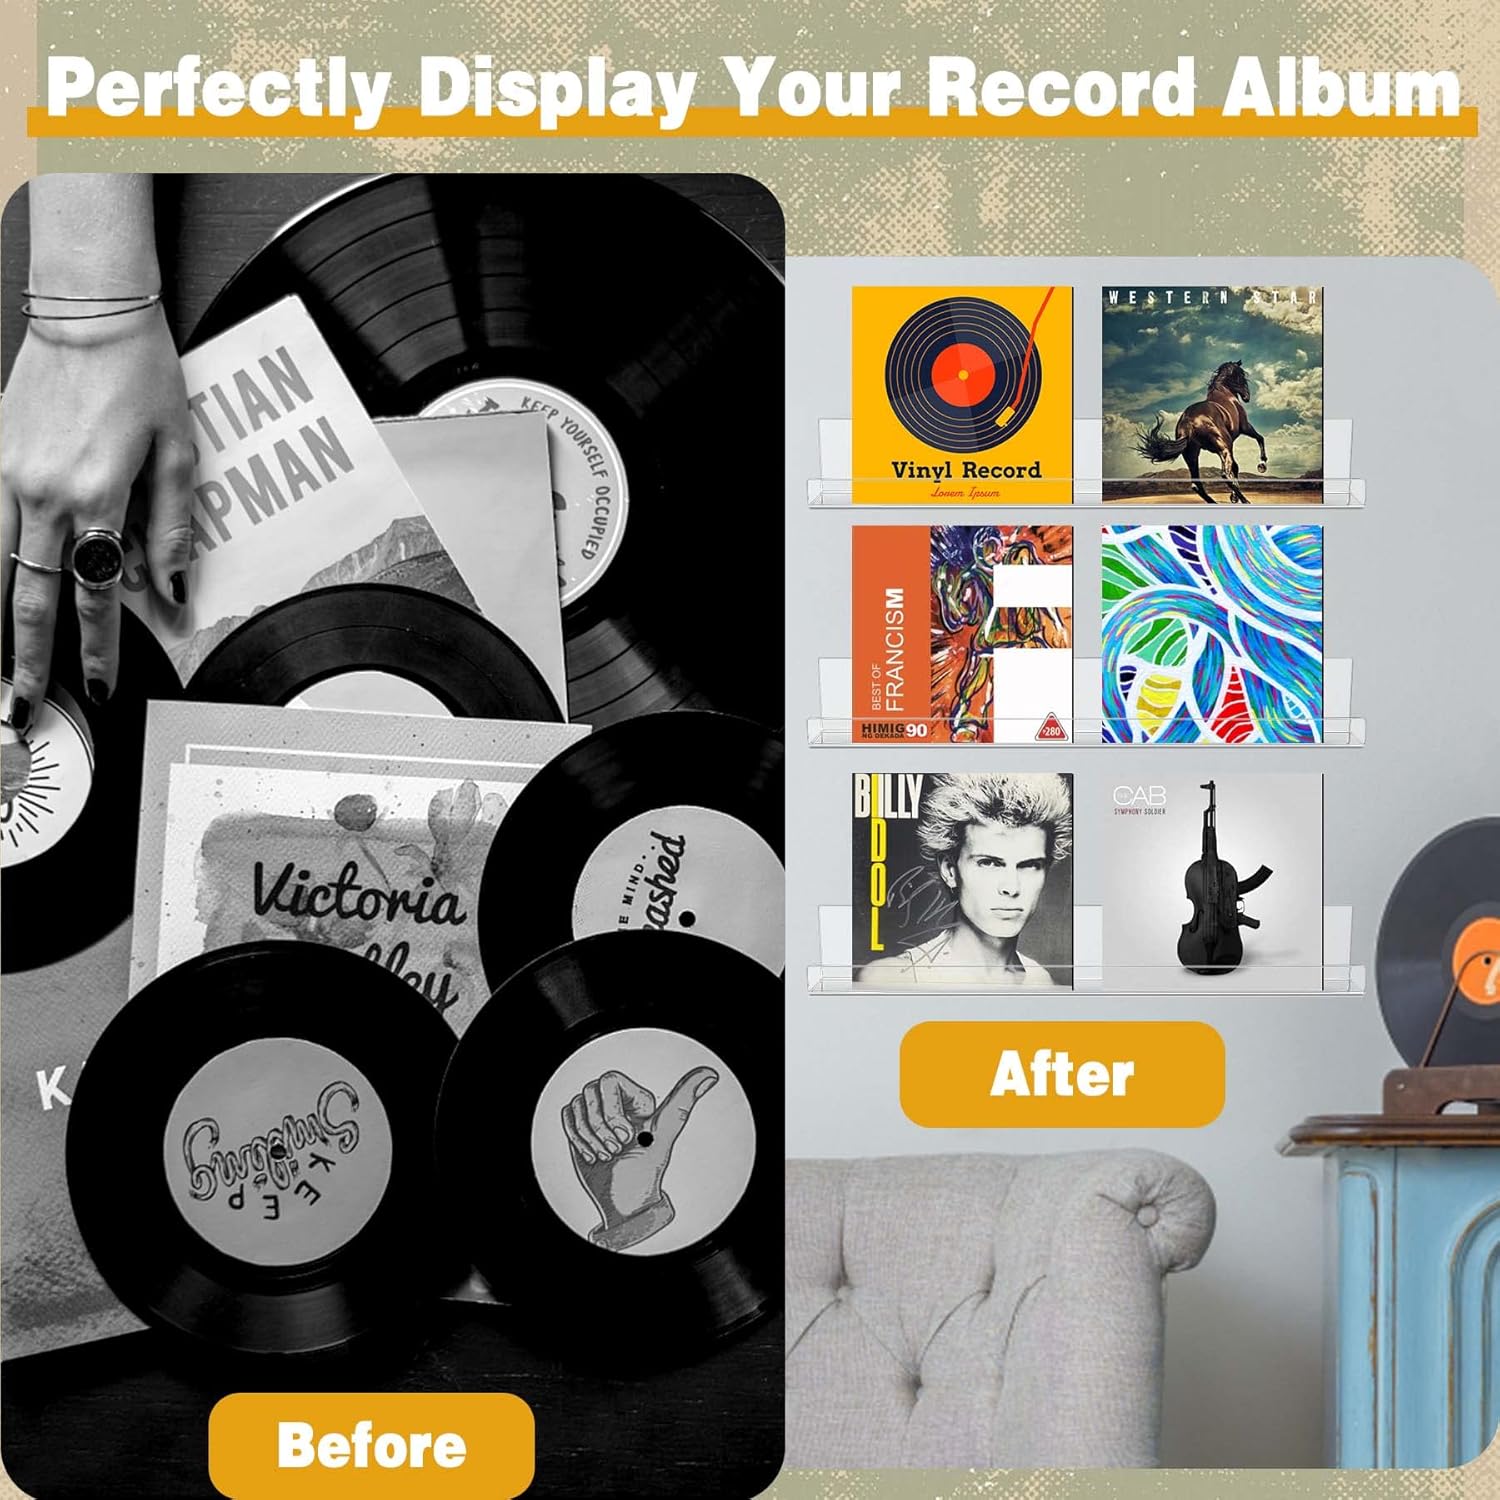The image size is (1500, 1500).
Task: Click the Keep Smiling record label
Action: point(277,1150)
